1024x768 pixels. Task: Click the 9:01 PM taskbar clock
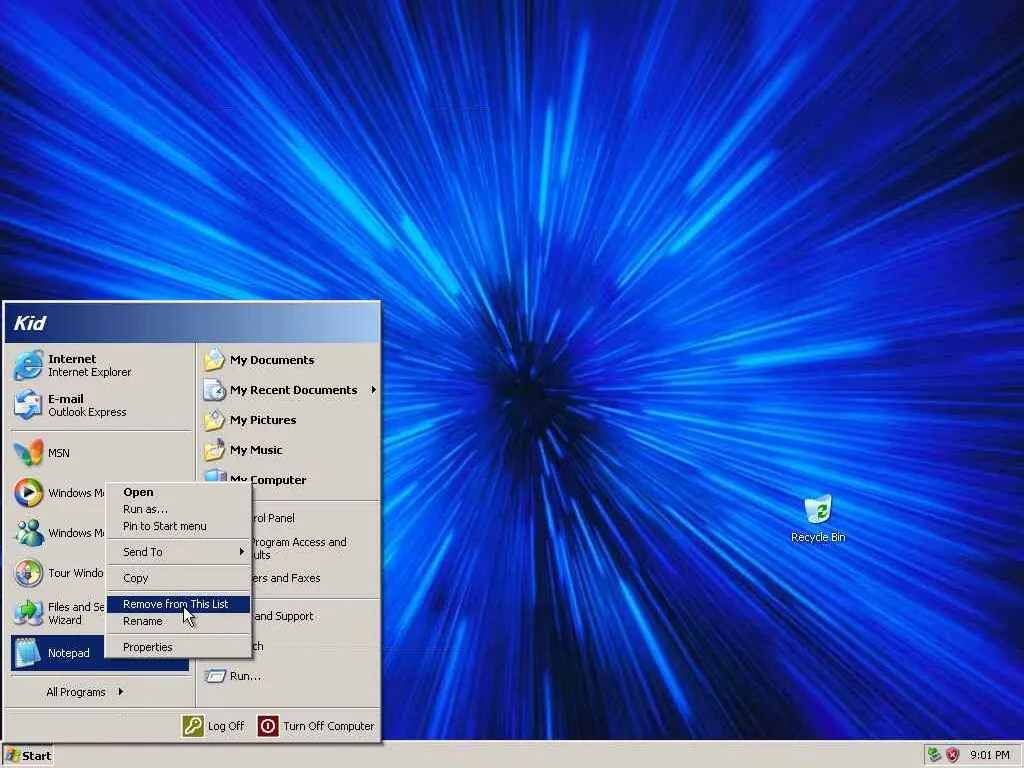click(x=989, y=755)
